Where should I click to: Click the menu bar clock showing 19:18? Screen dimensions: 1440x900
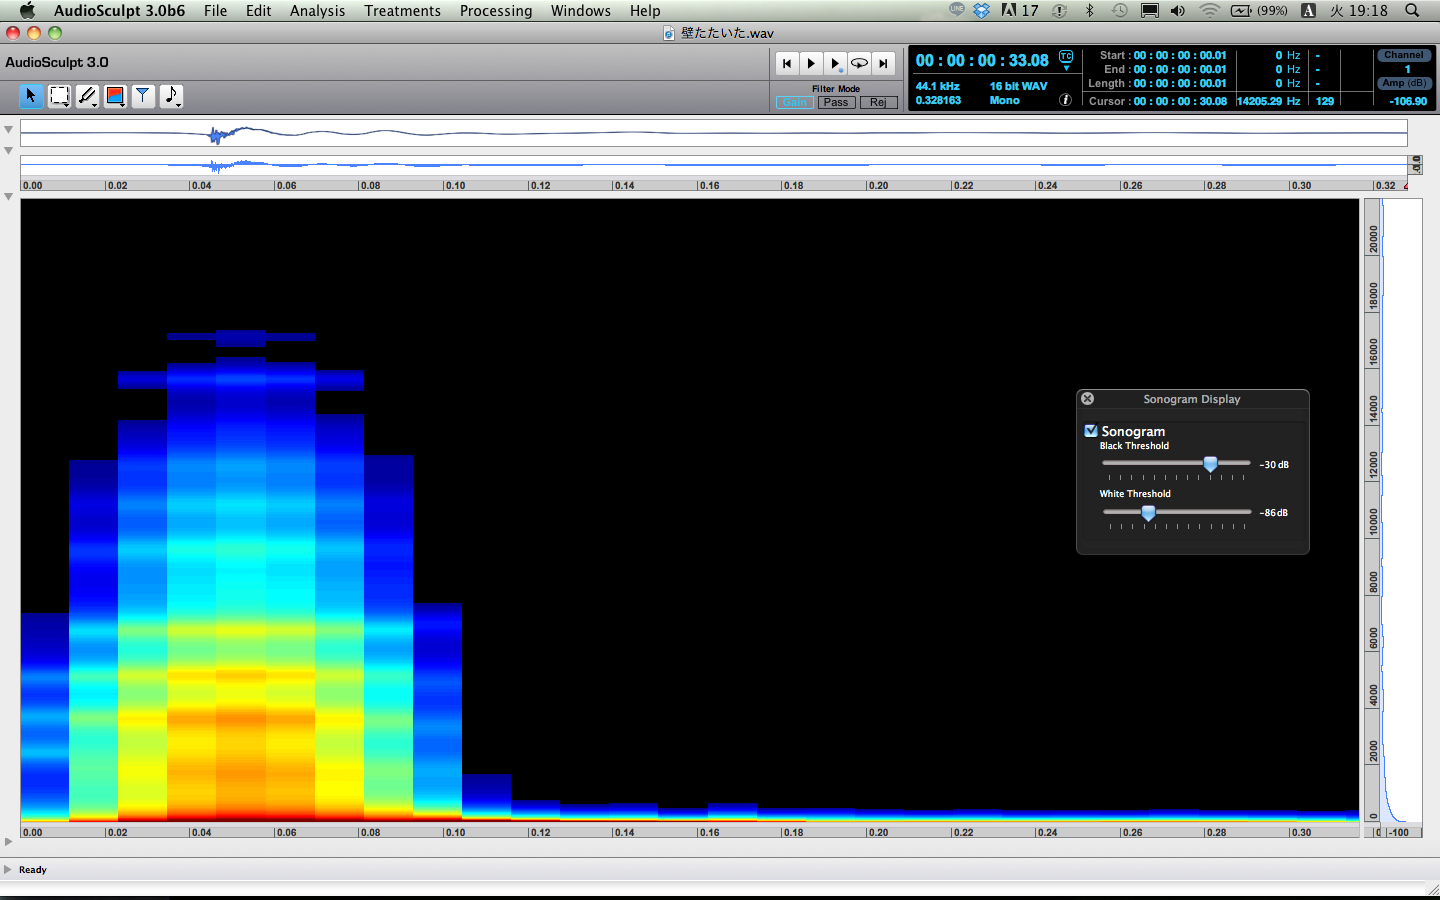click(1358, 11)
